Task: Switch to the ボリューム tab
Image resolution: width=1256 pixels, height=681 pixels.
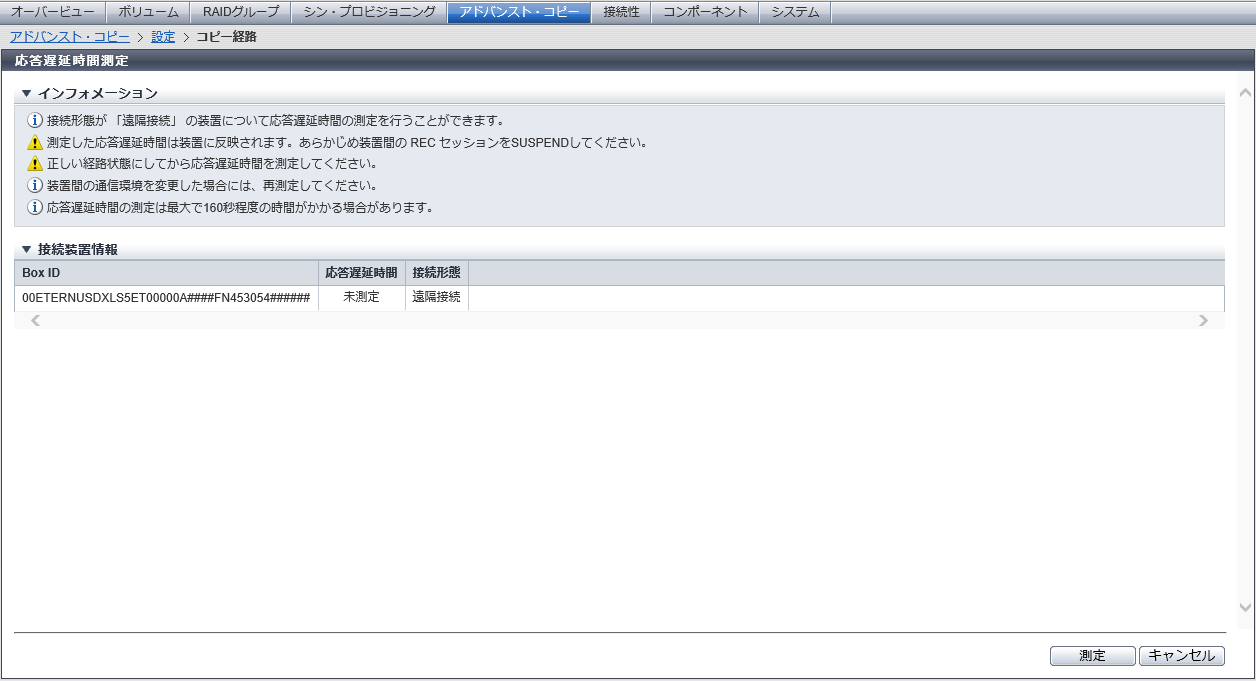Action: [148, 12]
